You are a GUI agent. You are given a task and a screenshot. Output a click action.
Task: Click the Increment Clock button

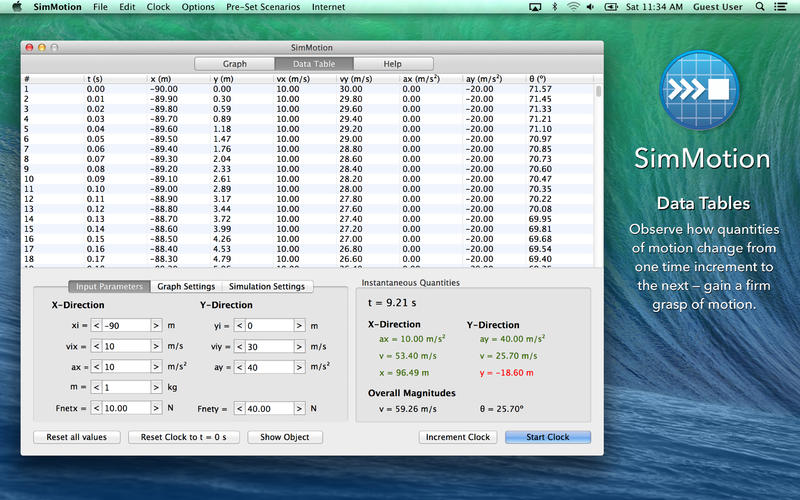(x=458, y=437)
